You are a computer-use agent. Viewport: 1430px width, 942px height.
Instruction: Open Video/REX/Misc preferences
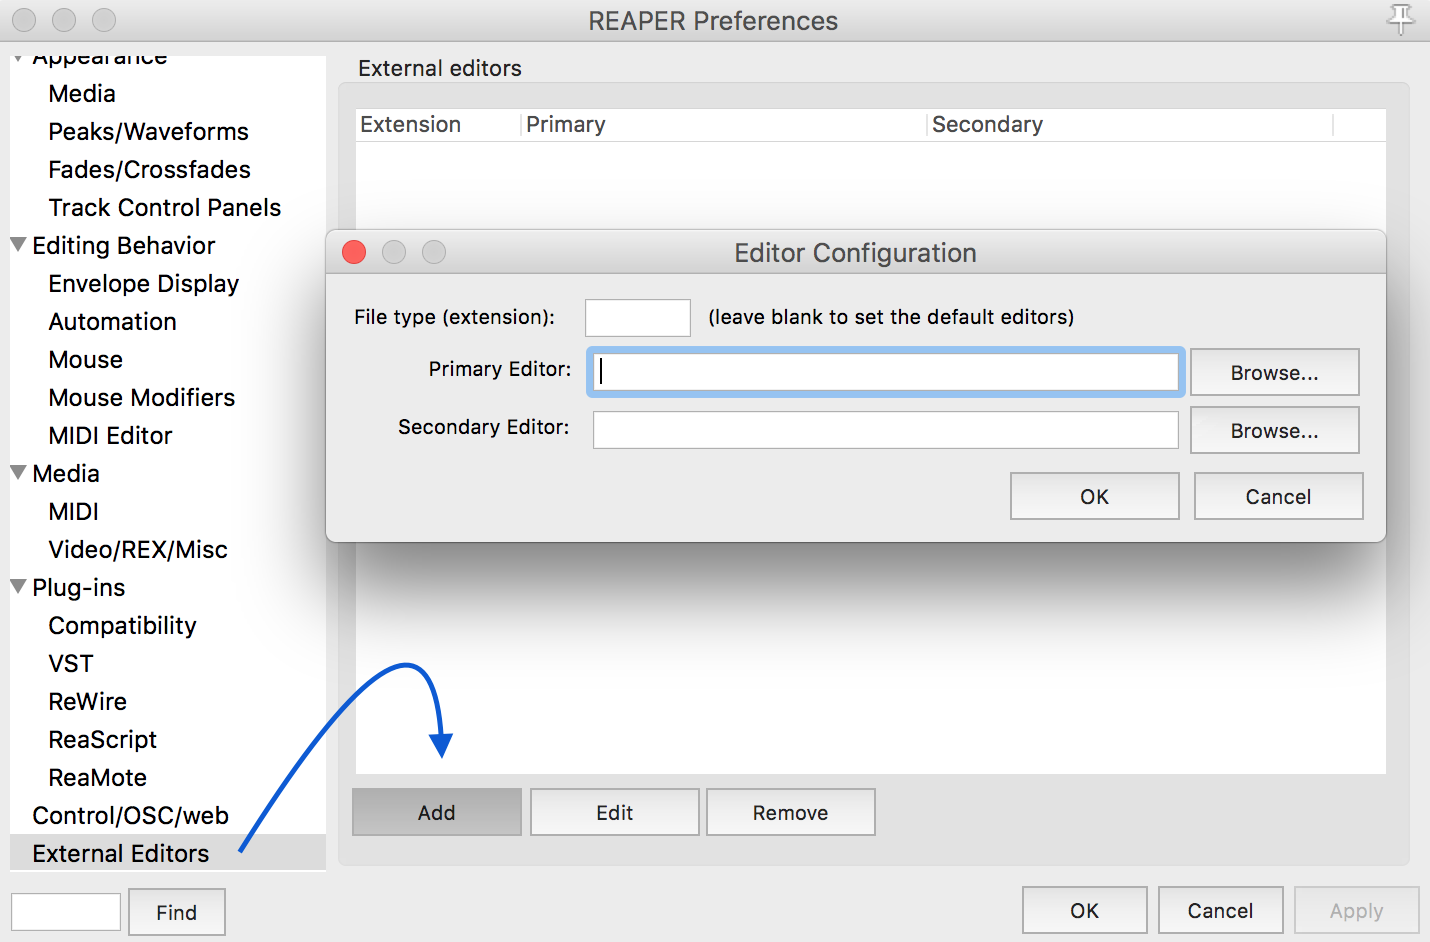click(x=138, y=550)
